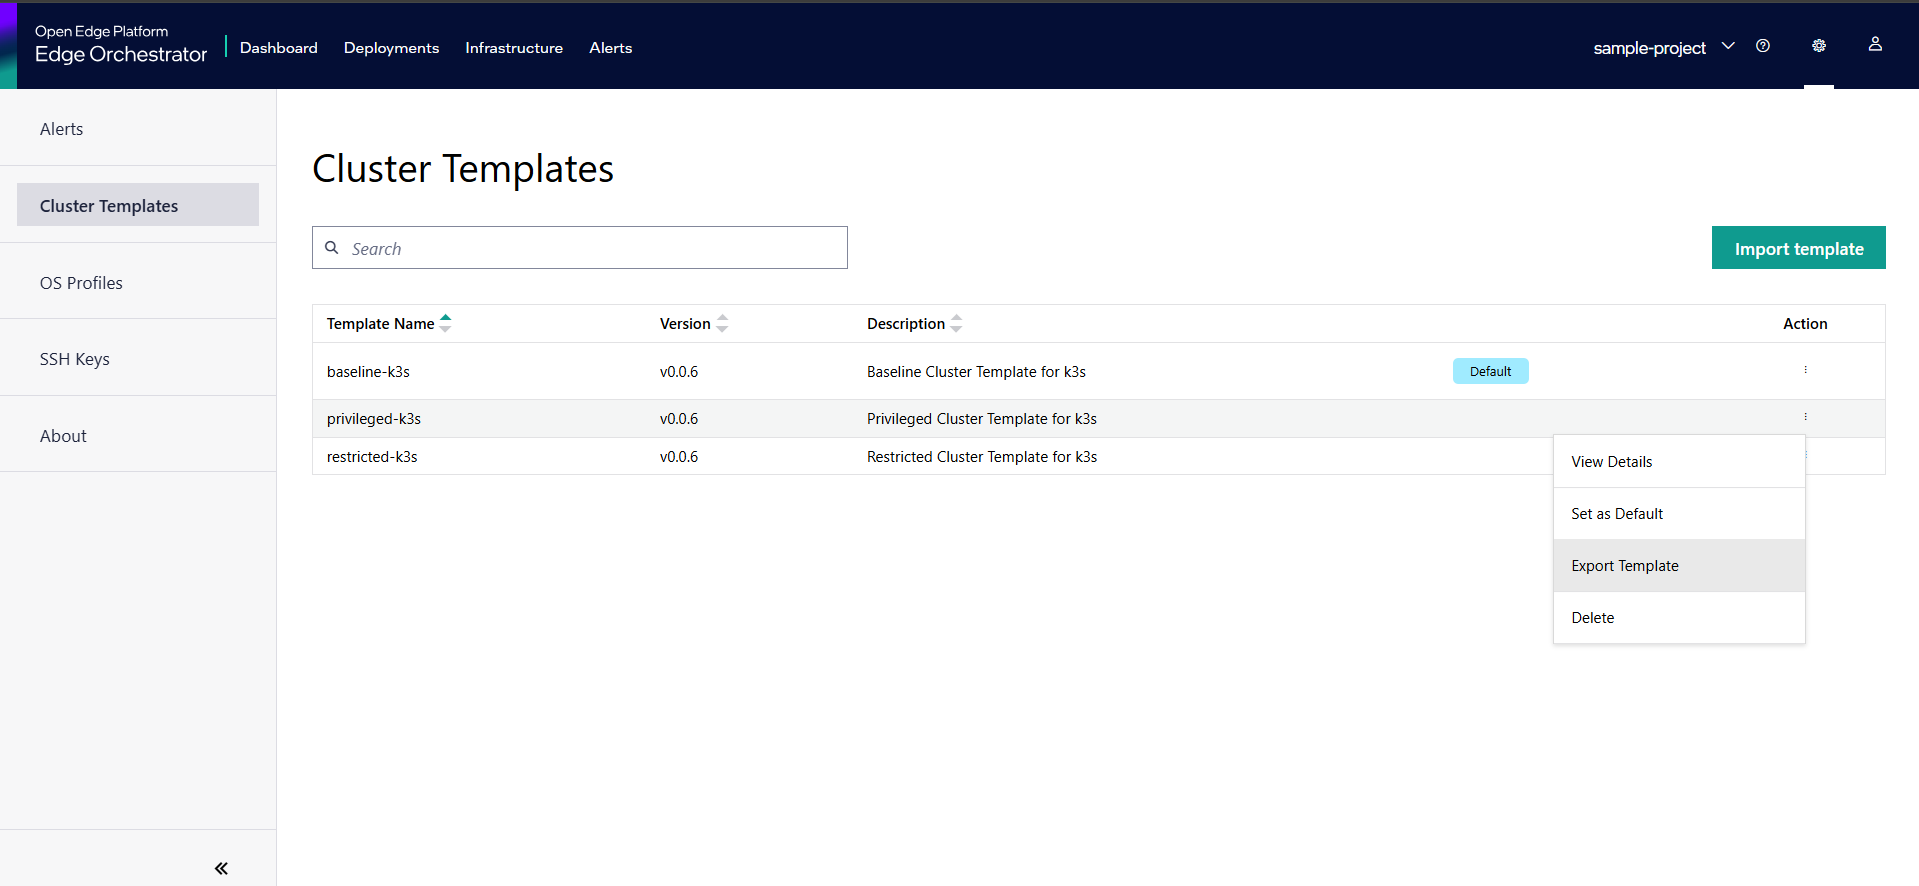Open the settings gear icon
1919x886 pixels.
coord(1818,46)
